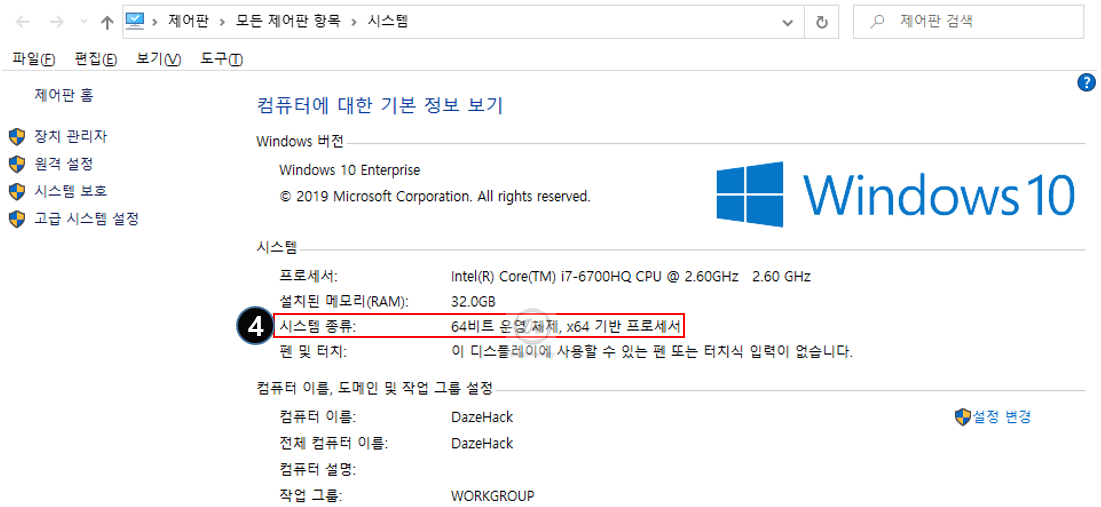
Task: Click the 펜 및 터치 label
Action: pyautogui.click(x=312, y=351)
